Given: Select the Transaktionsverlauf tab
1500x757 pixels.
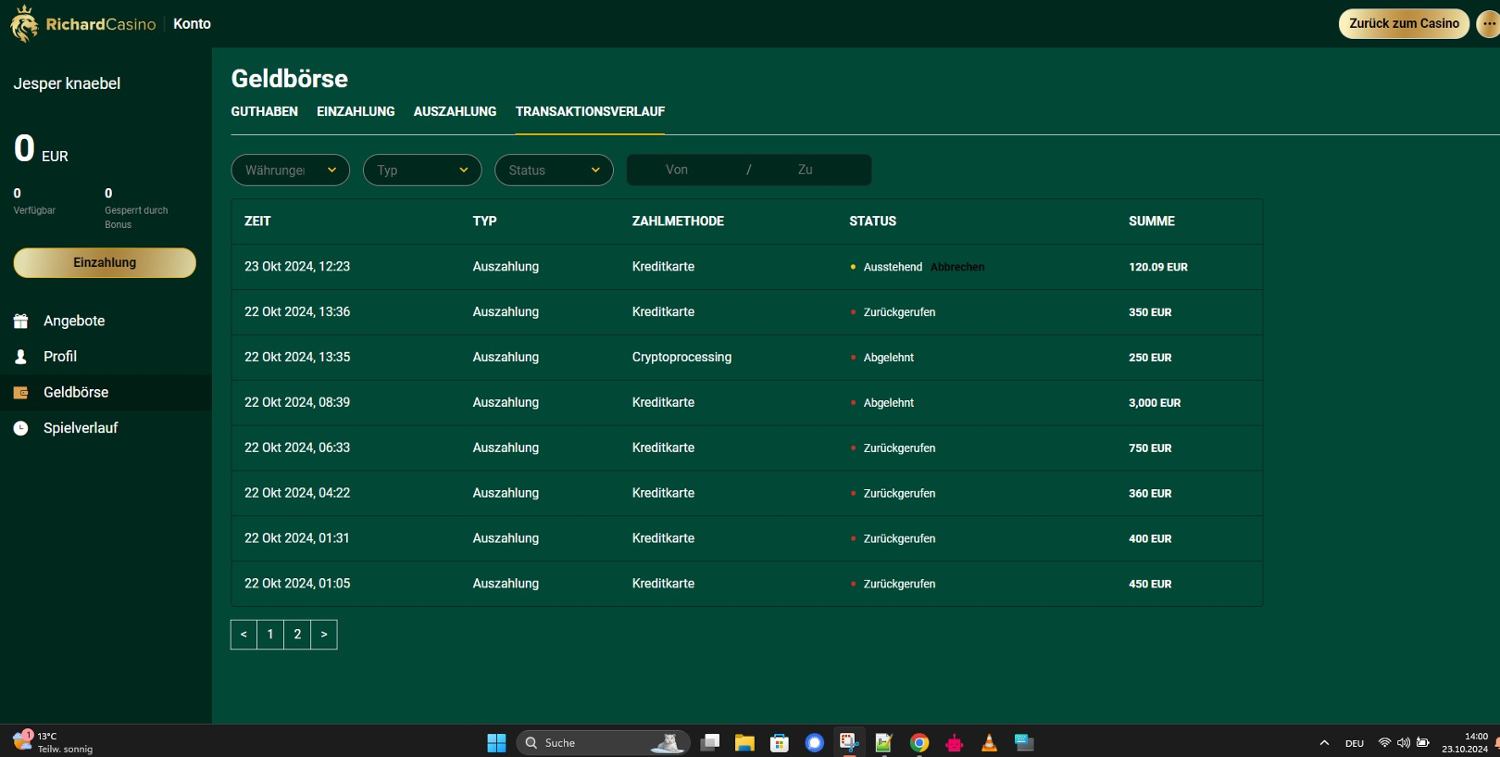Looking at the screenshot, I should pyautogui.click(x=590, y=112).
